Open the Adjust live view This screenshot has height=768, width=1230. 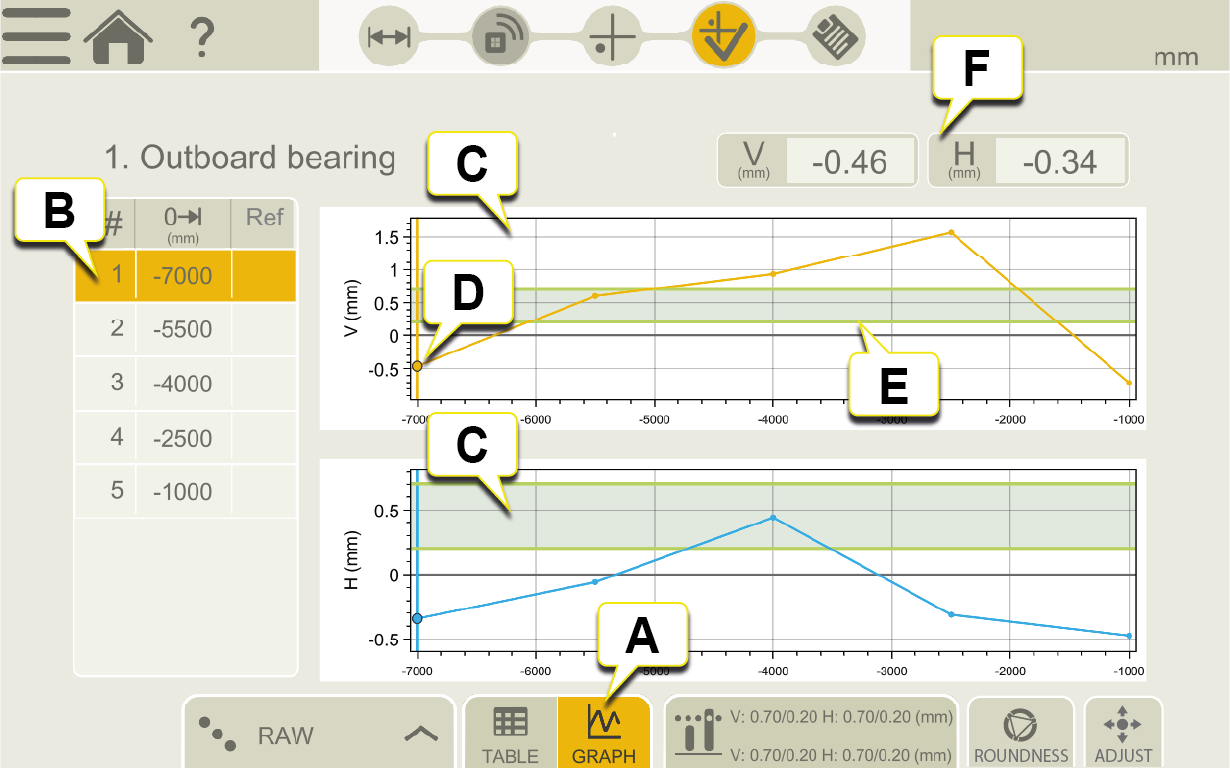(x=1122, y=733)
